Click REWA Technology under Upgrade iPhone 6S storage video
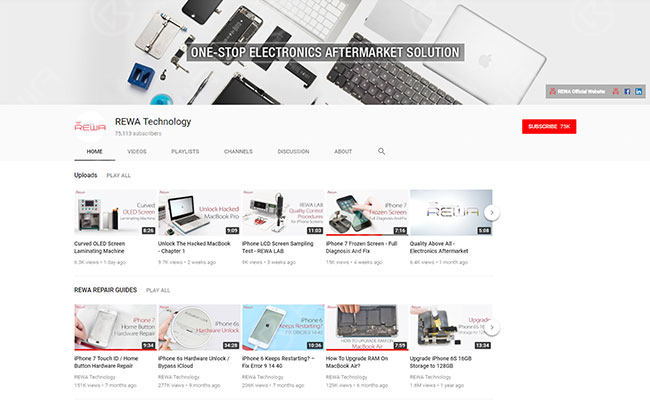Image resolution: width=650 pixels, height=408 pixels. point(430,377)
